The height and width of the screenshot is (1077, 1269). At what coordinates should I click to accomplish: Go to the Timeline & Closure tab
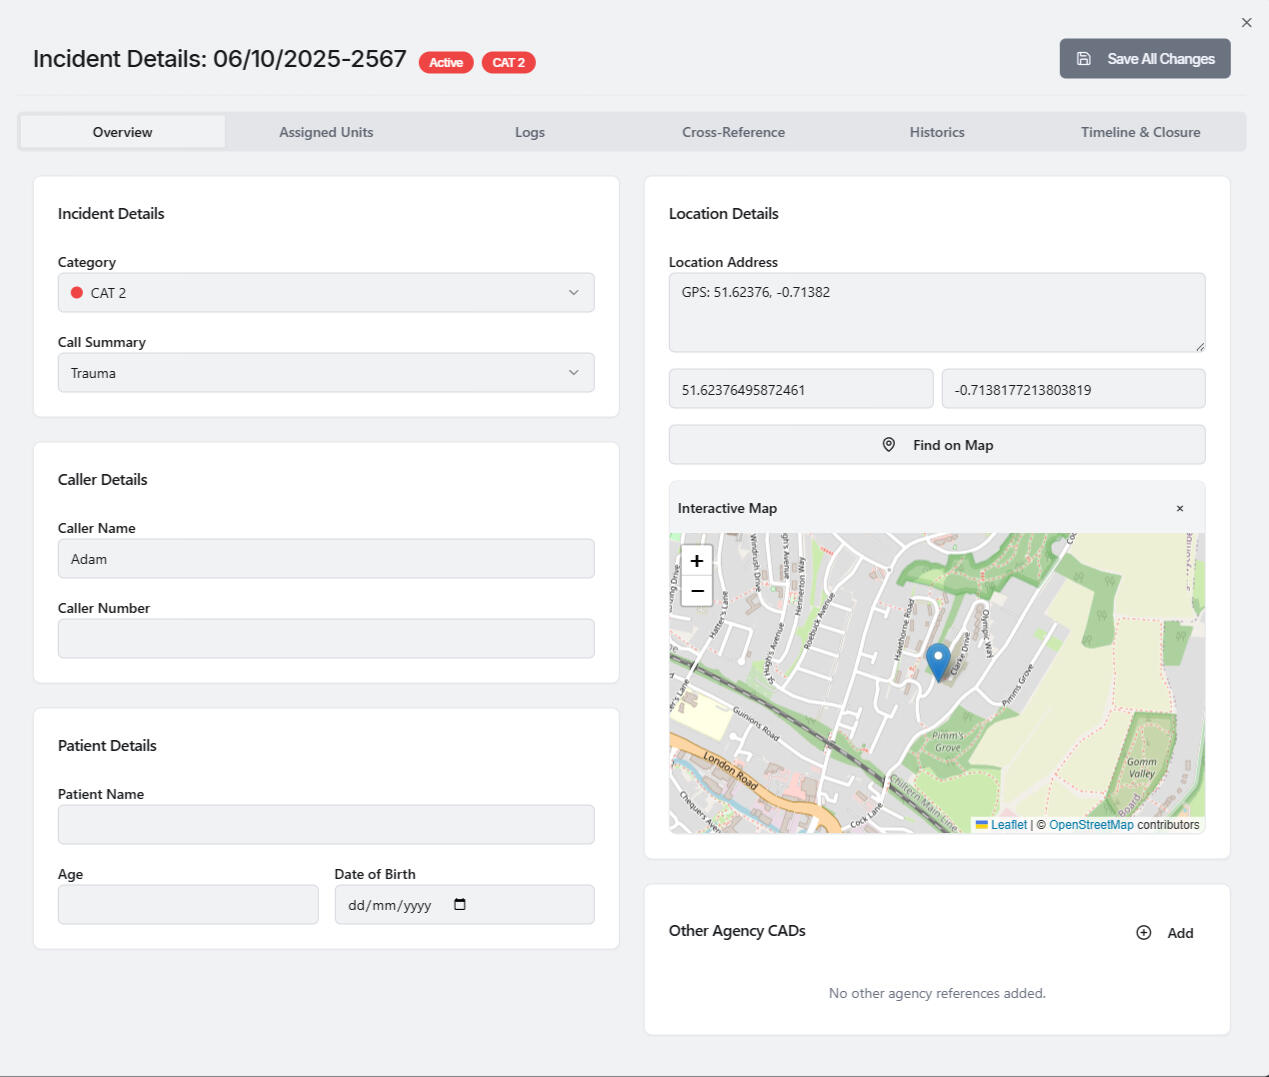1140,132
